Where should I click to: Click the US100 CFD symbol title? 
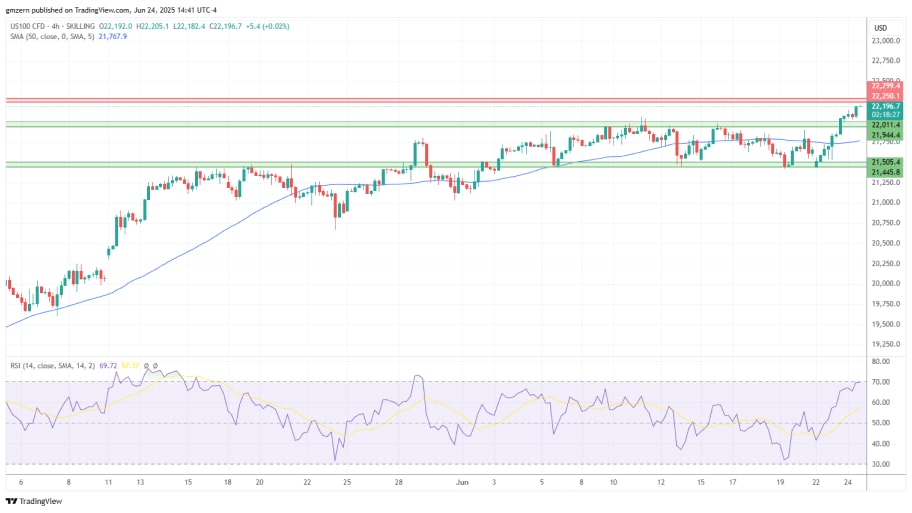point(50,27)
